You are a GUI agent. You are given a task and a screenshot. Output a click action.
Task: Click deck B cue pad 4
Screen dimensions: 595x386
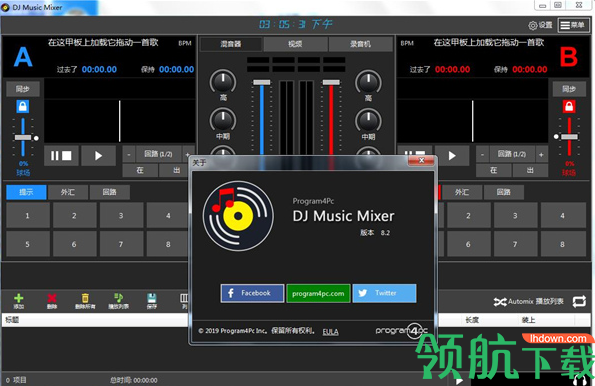pyautogui.click(x=563, y=216)
